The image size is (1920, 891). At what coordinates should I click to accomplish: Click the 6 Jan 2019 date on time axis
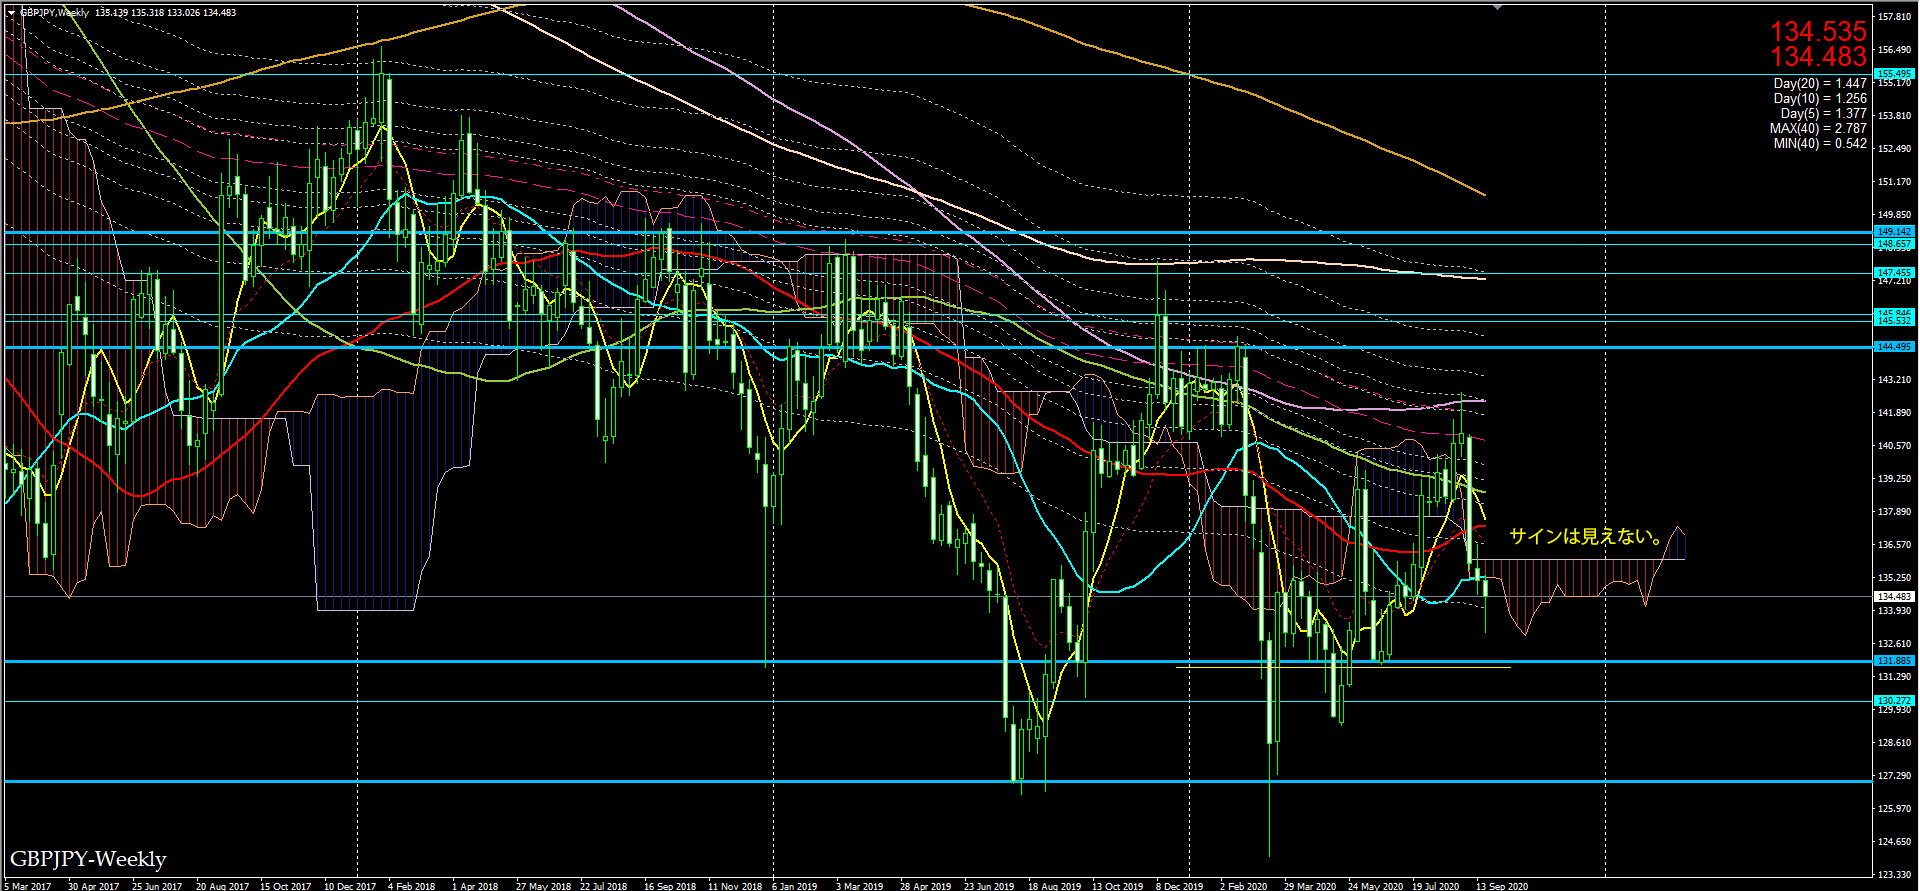click(795, 886)
